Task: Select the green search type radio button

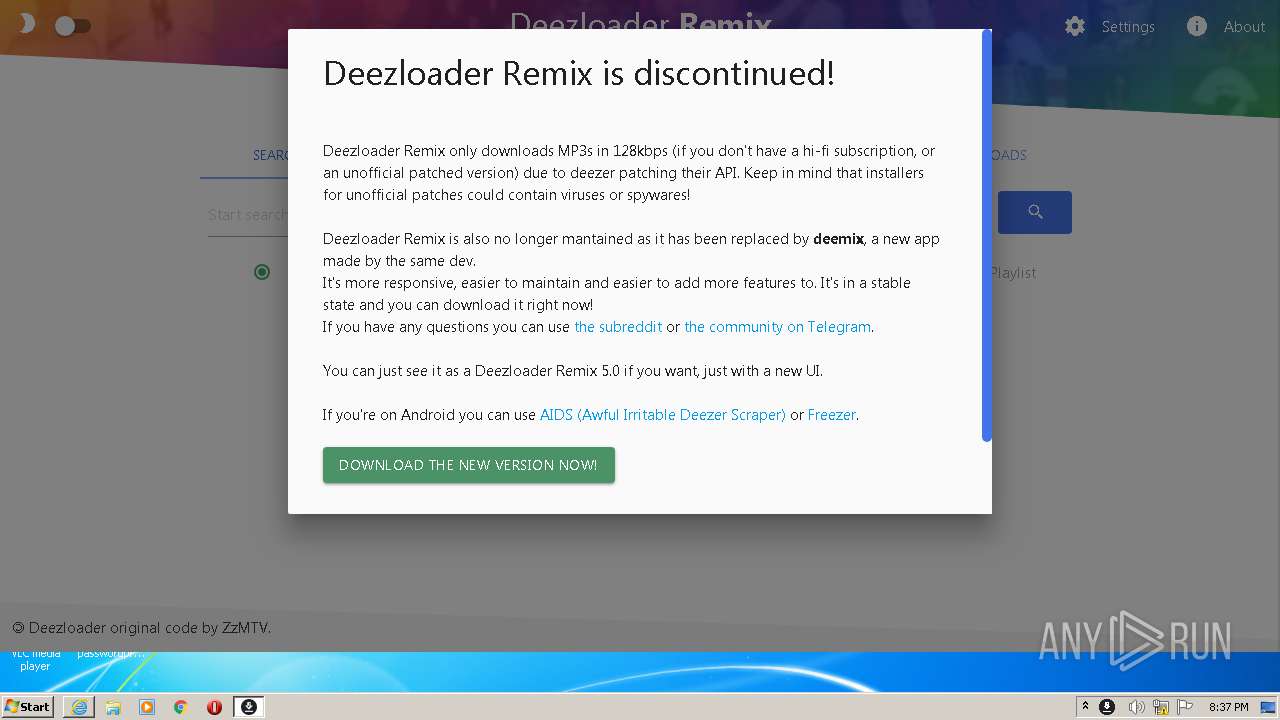Action: click(262, 272)
